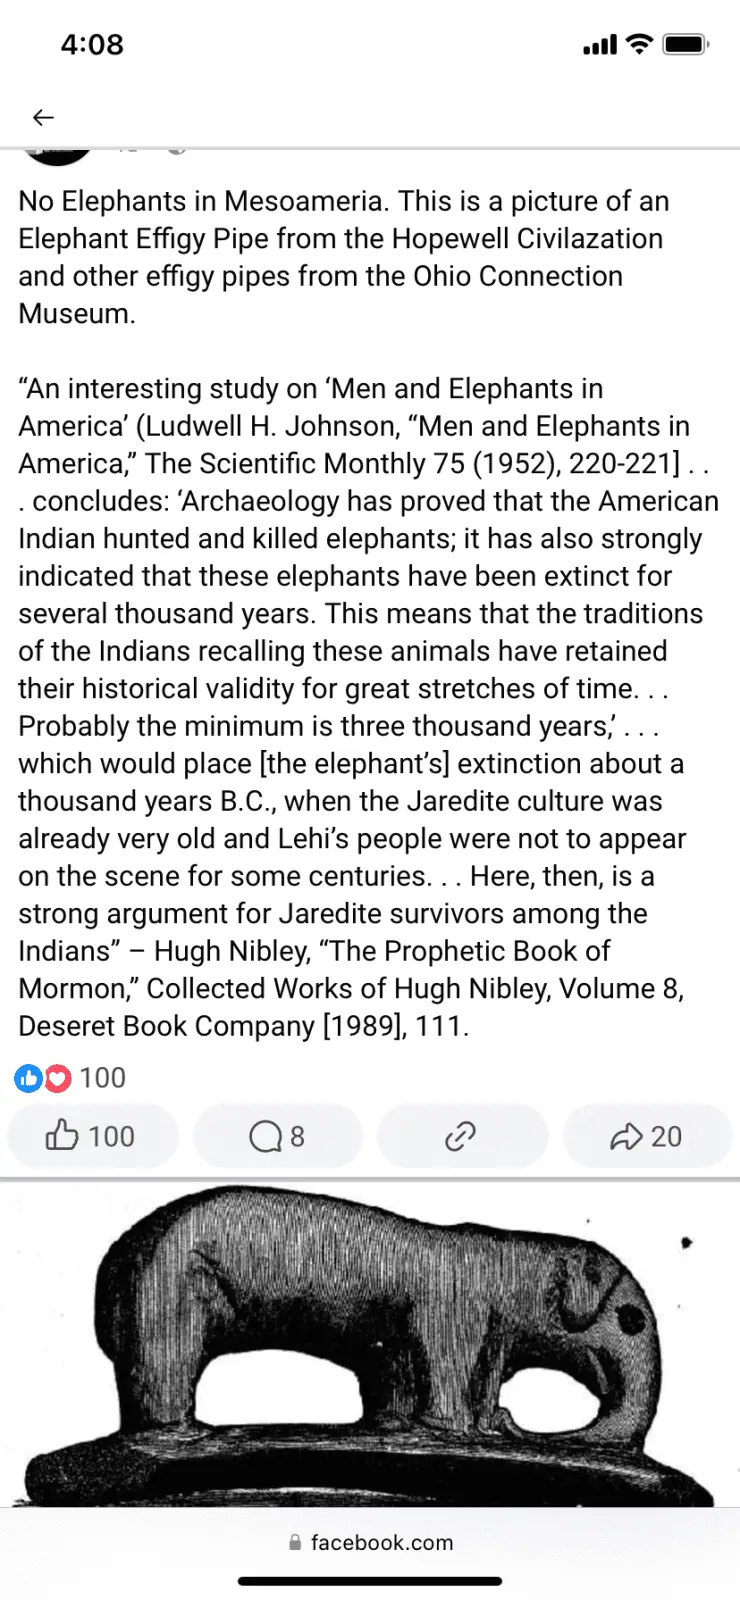Viewport: 740px width, 1600px height.
Task: Tap the Wi-Fi status icon
Action: tap(638, 44)
